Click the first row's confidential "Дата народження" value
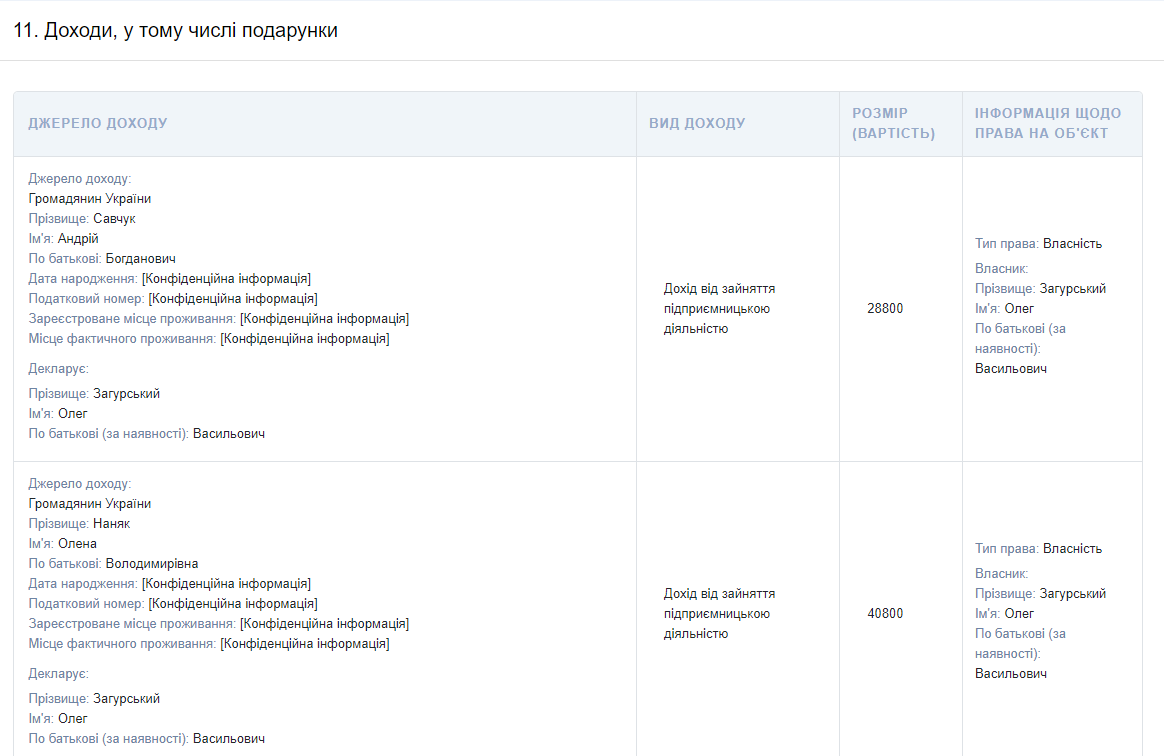This screenshot has width=1164, height=756. (x=226, y=279)
